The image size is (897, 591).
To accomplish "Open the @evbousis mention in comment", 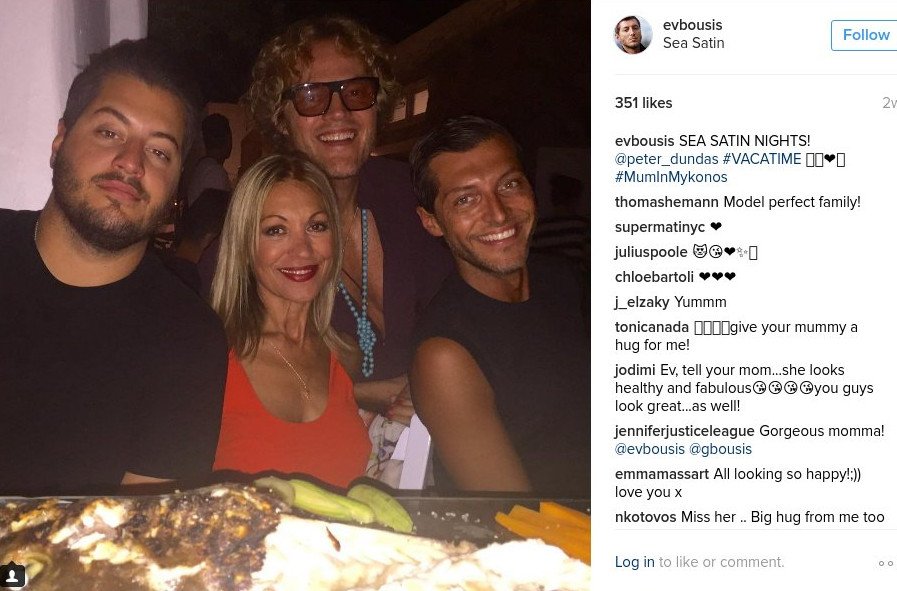I will [650, 449].
